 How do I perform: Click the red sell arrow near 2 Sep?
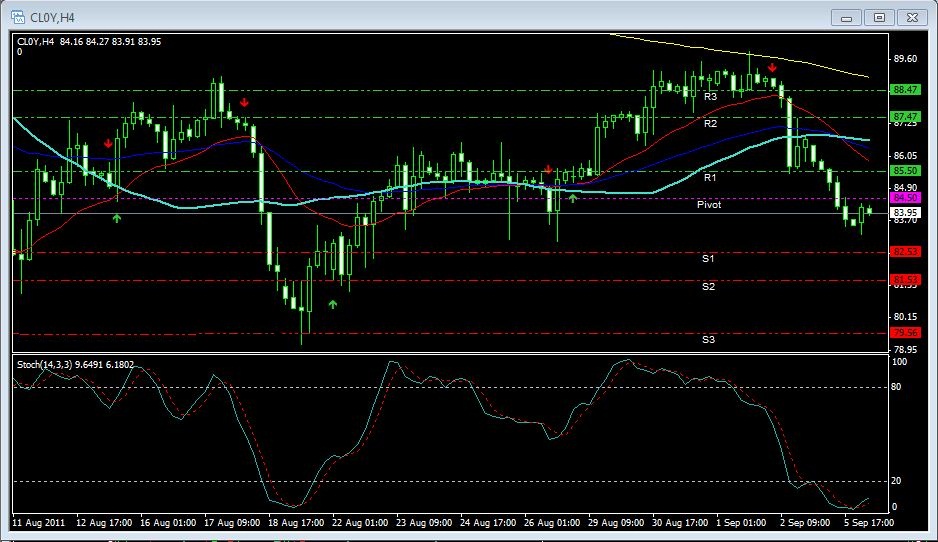(772, 68)
